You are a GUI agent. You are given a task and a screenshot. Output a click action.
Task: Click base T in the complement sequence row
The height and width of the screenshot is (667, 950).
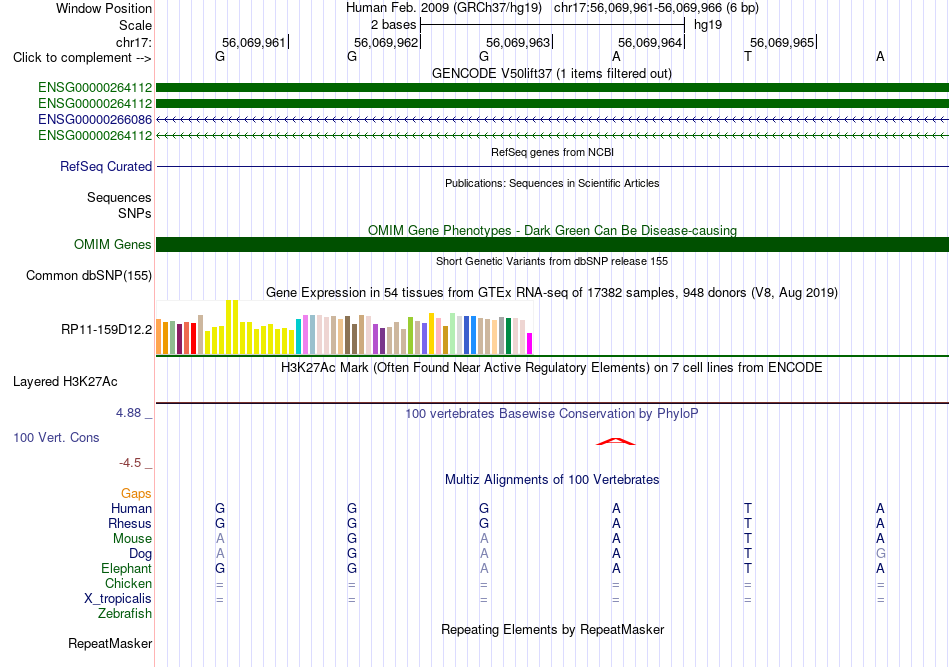coord(748,56)
